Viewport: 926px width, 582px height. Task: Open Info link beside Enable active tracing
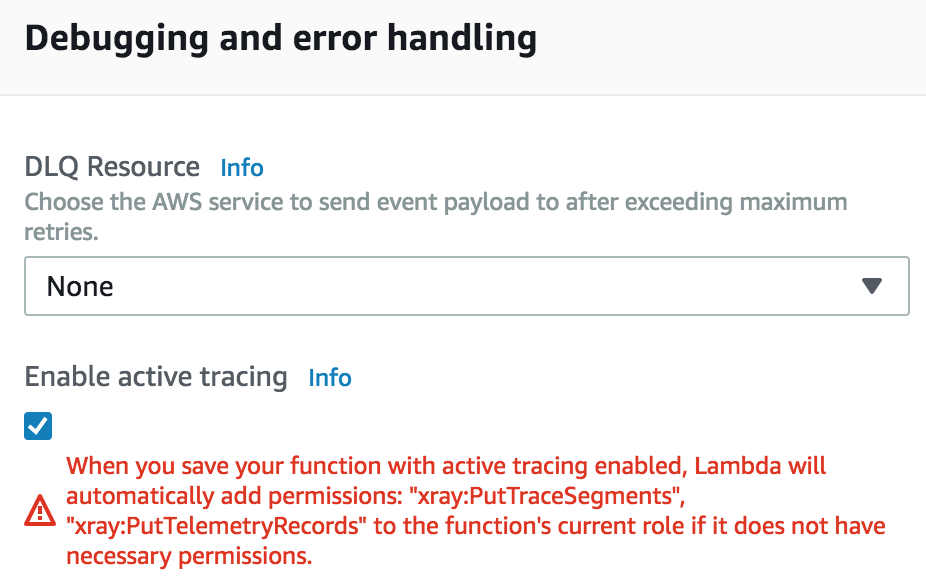(330, 378)
